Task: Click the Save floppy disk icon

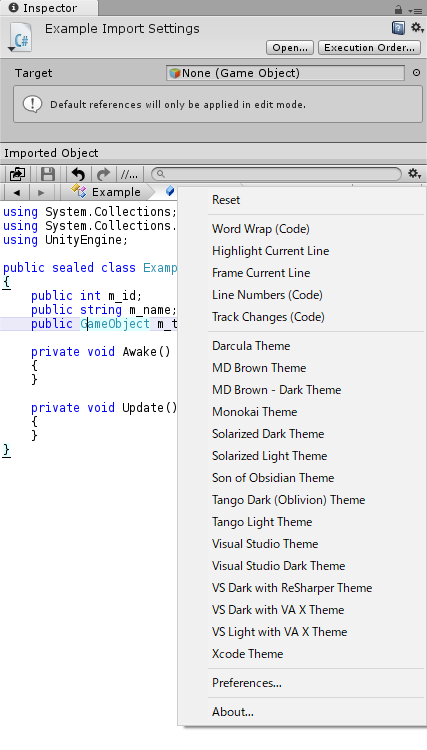Action: 48,174
